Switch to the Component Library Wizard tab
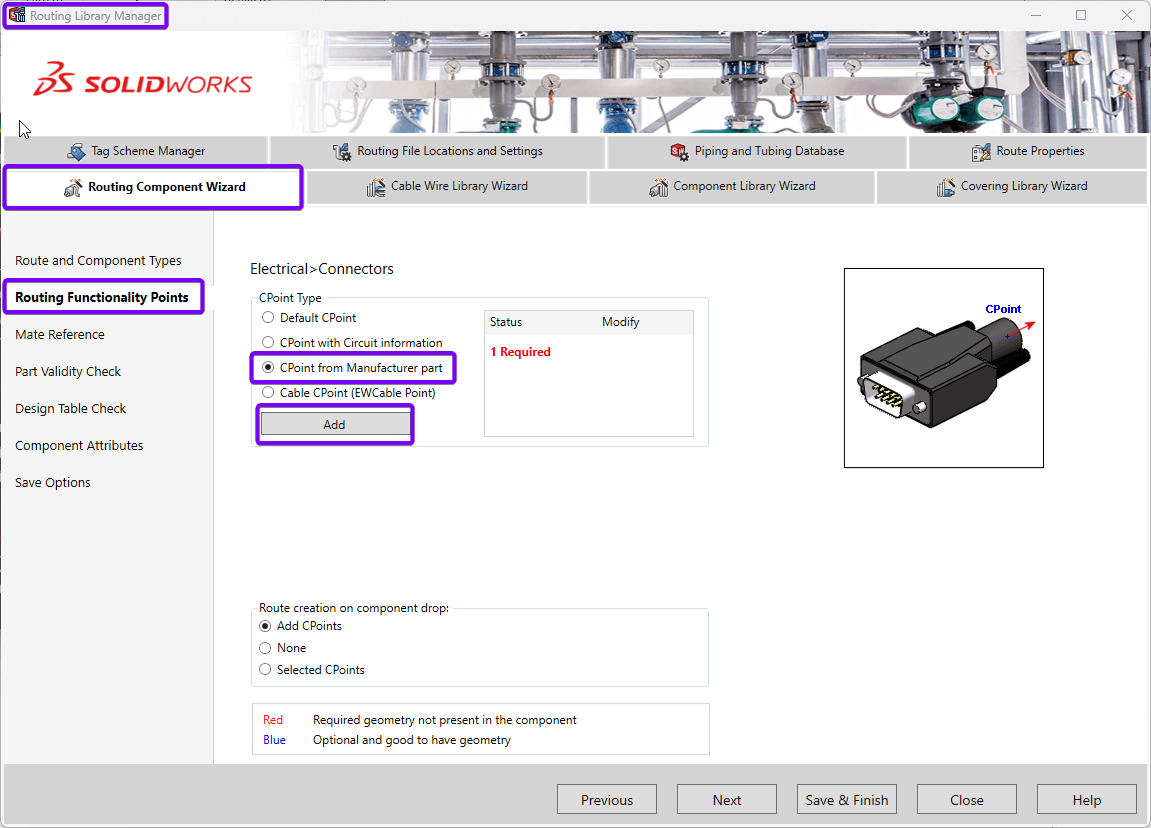Viewport: 1151px width, 828px height. click(732, 186)
